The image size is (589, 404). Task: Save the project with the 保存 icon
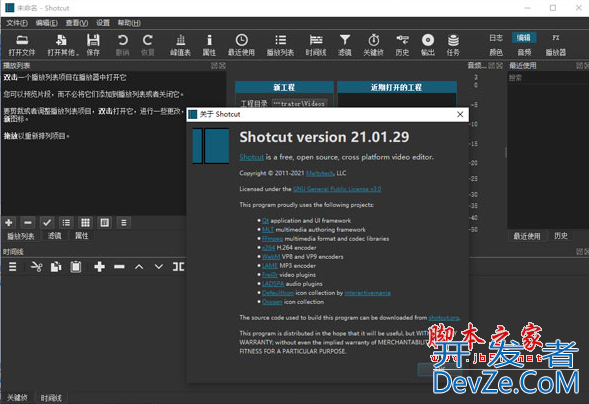[93, 45]
